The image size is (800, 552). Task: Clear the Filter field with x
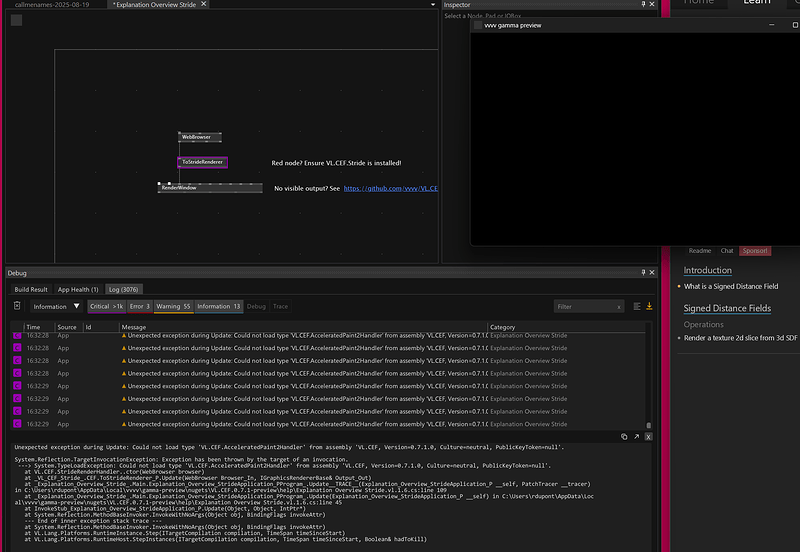[x=619, y=307]
